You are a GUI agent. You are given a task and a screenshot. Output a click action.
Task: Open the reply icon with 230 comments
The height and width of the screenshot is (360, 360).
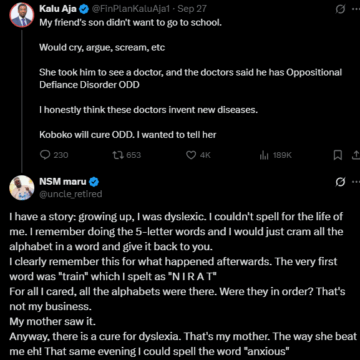click(x=45, y=155)
